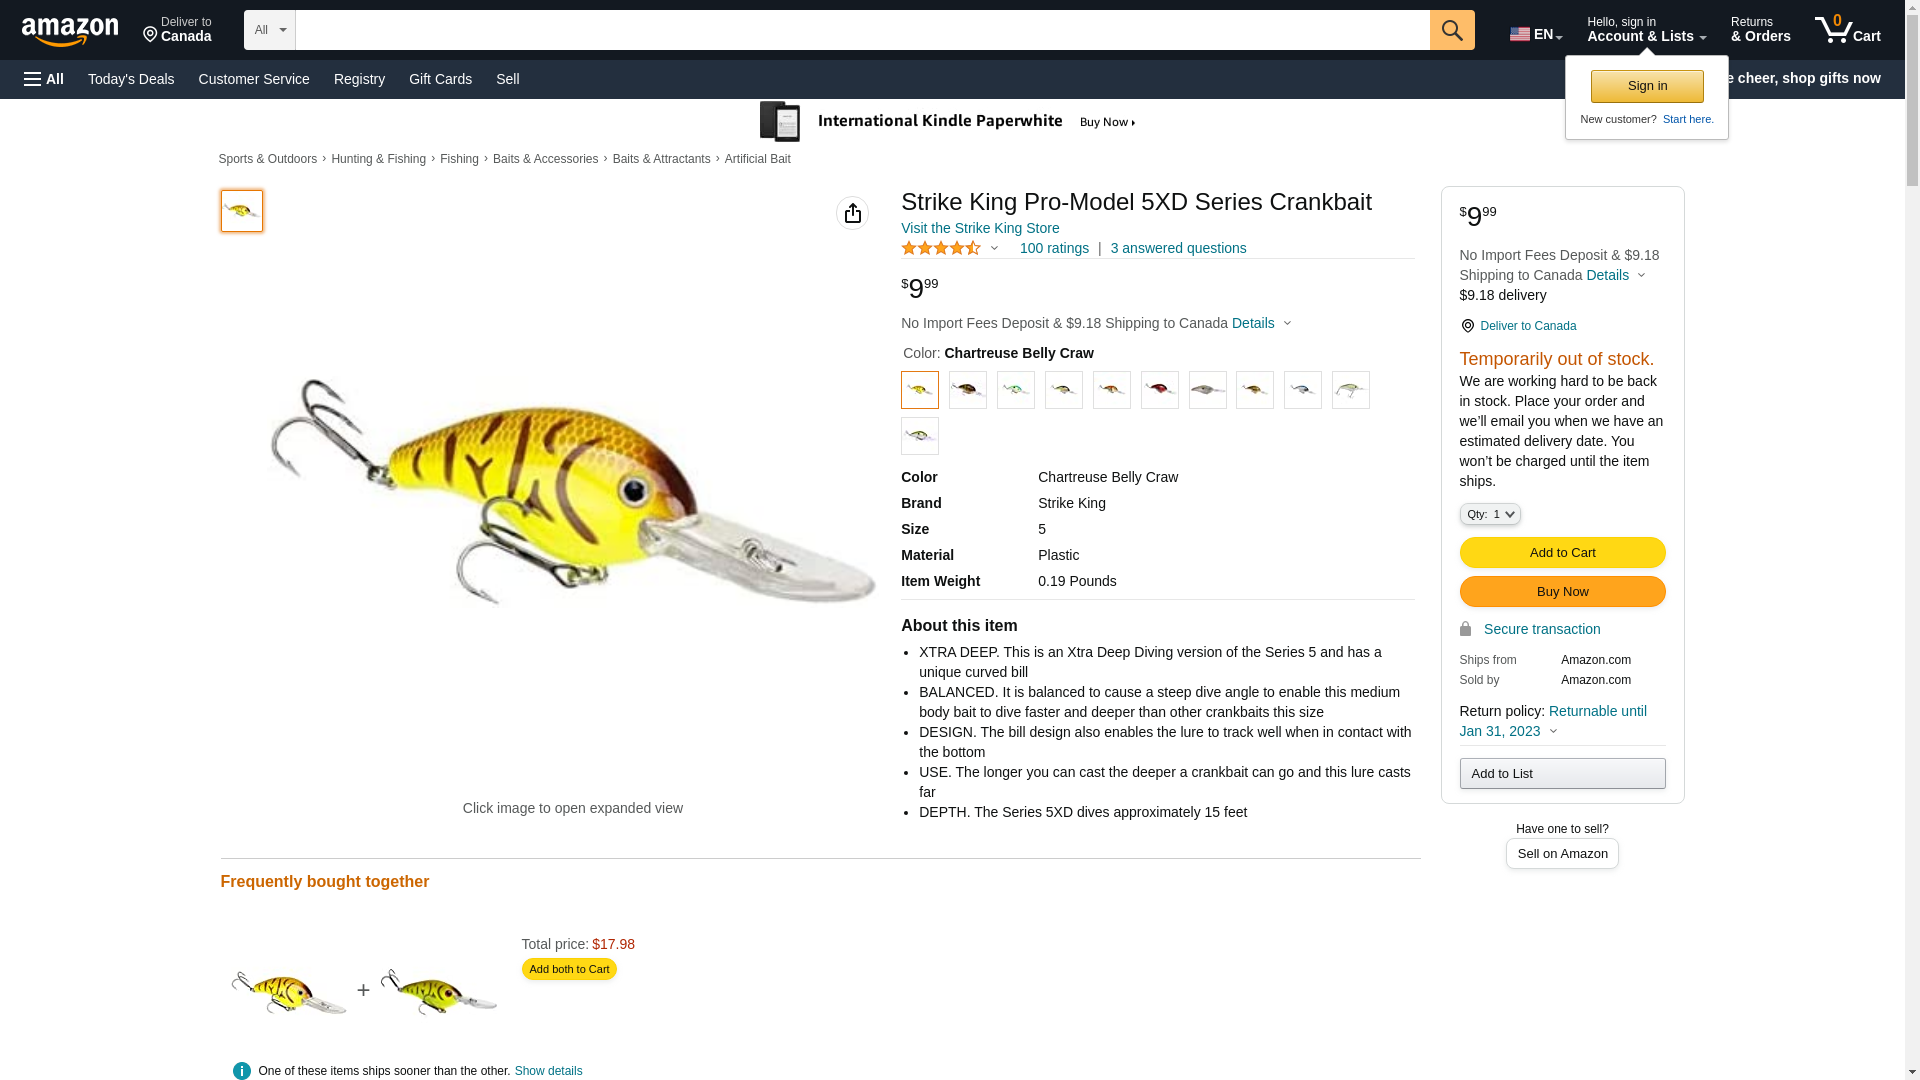Click the 4.5 star rating
The height and width of the screenshot is (1080, 1920).
(x=941, y=248)
